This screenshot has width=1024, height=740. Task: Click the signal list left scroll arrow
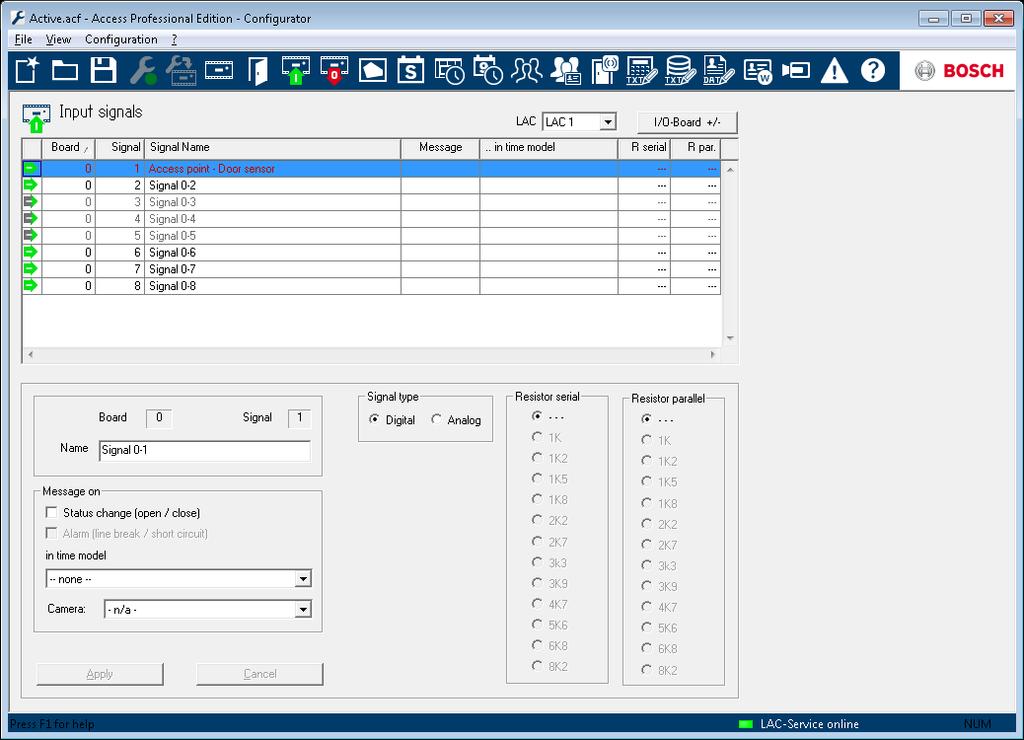30,355
